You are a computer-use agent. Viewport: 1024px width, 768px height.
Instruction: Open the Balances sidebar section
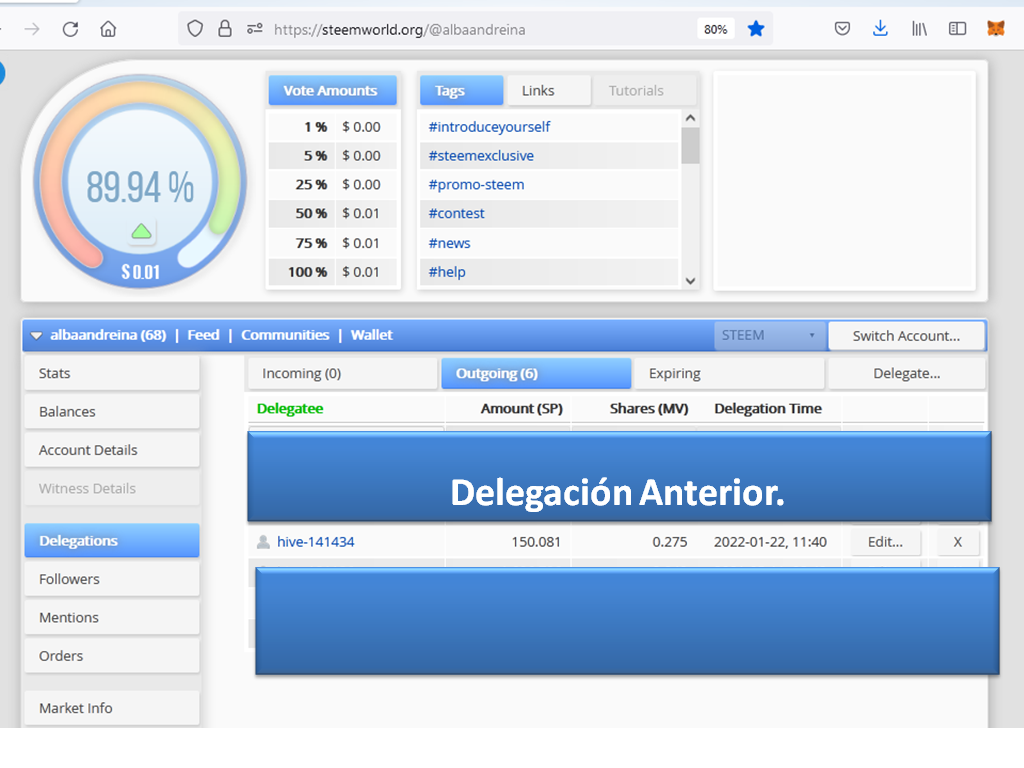point(112,412)
